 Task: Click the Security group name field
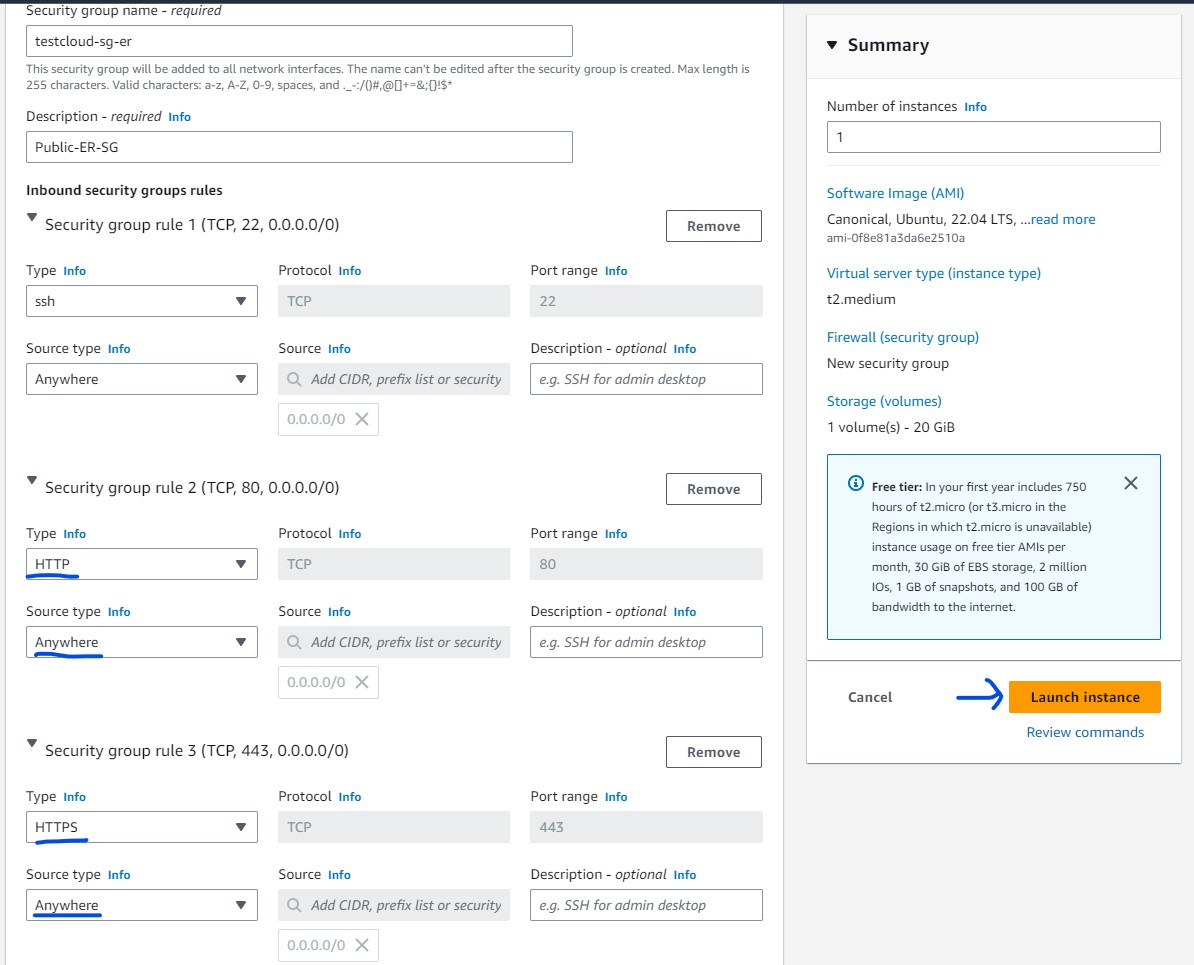[299, 41]
